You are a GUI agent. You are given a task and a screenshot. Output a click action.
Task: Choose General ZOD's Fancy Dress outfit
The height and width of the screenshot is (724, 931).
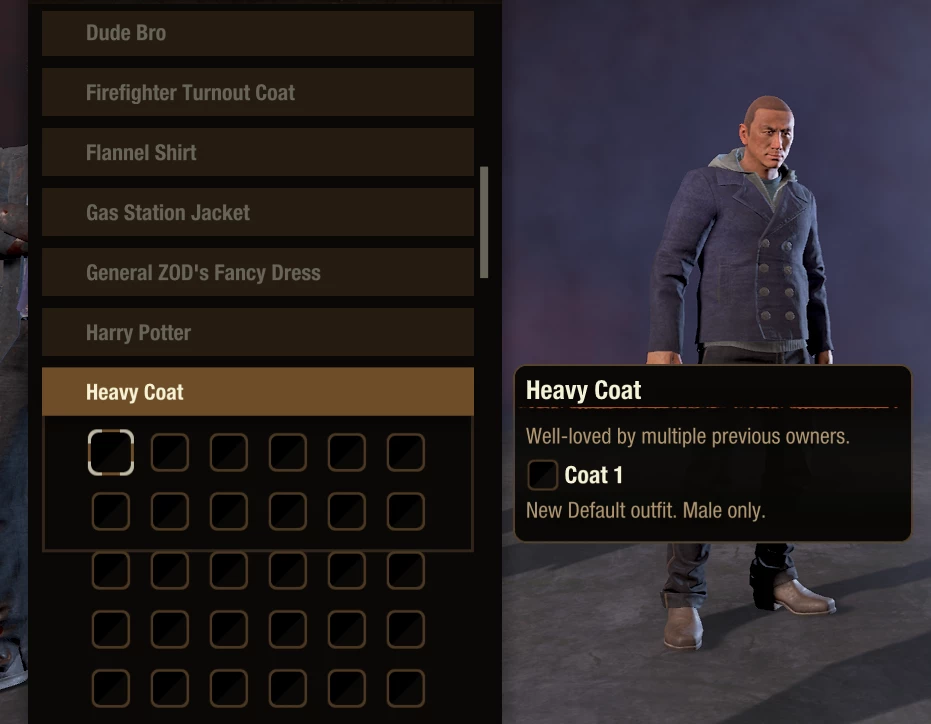(258, 273)
